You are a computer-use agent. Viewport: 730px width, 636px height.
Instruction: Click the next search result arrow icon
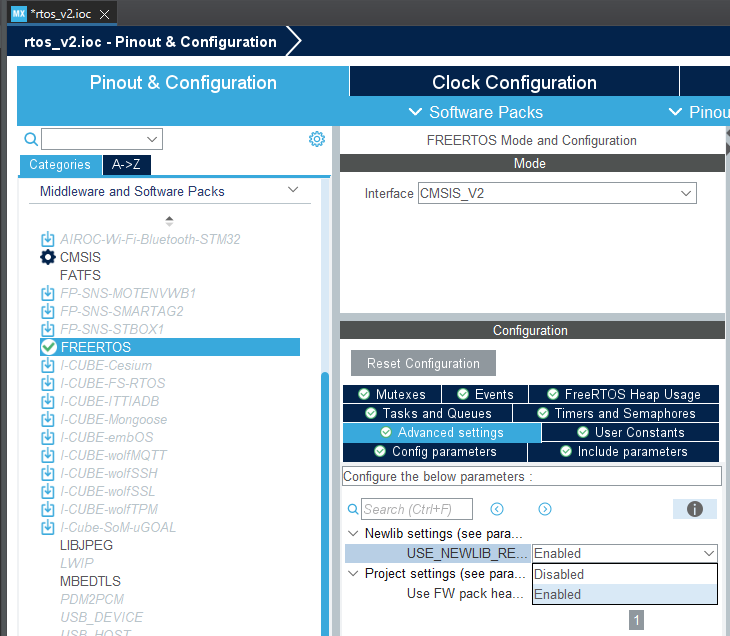[x=545, y=509]
